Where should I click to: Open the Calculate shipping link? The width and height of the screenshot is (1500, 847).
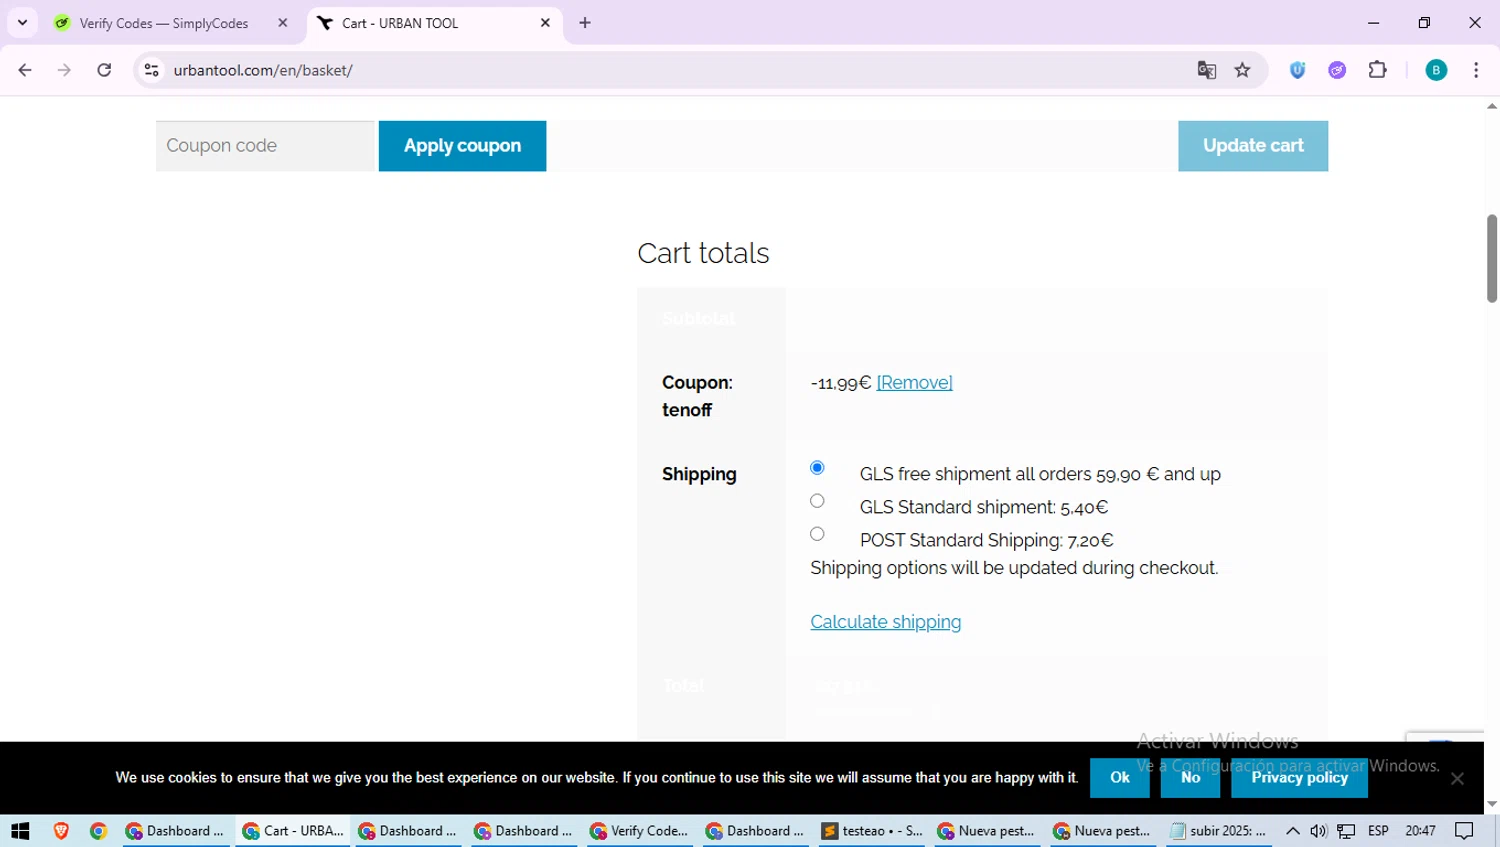click(885, 622)
